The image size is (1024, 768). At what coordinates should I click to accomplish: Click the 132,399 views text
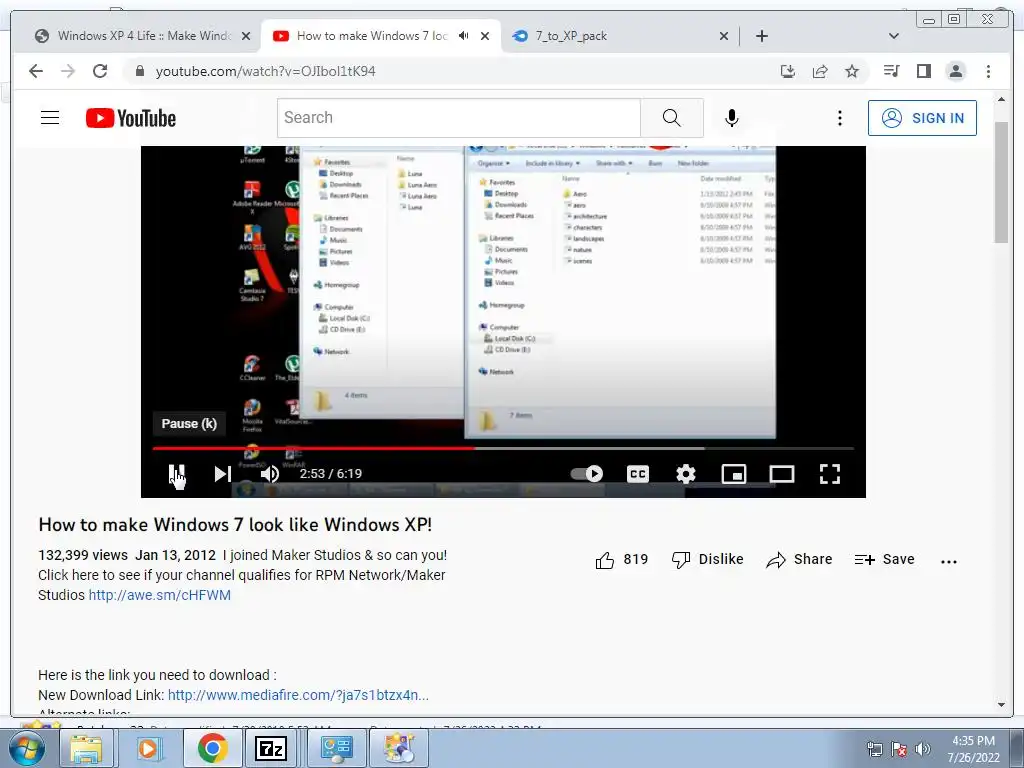point(83,555)
